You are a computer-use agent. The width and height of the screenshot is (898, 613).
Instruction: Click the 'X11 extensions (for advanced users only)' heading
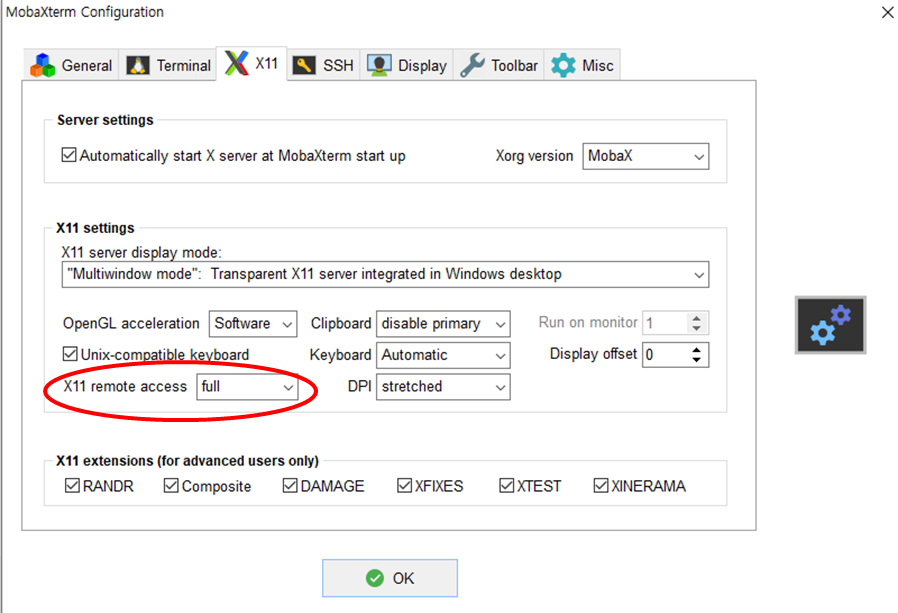tap(187, 461)
